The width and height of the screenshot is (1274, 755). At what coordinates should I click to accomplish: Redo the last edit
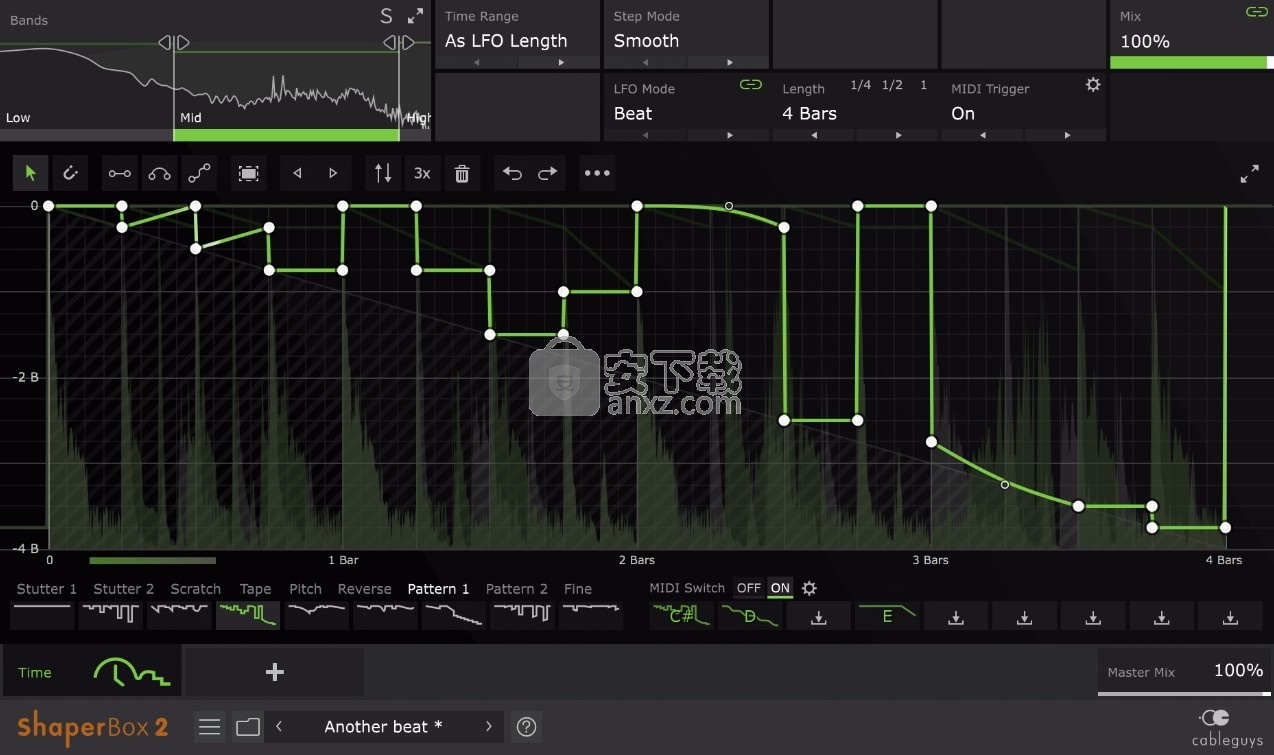[x=547, y=173]
